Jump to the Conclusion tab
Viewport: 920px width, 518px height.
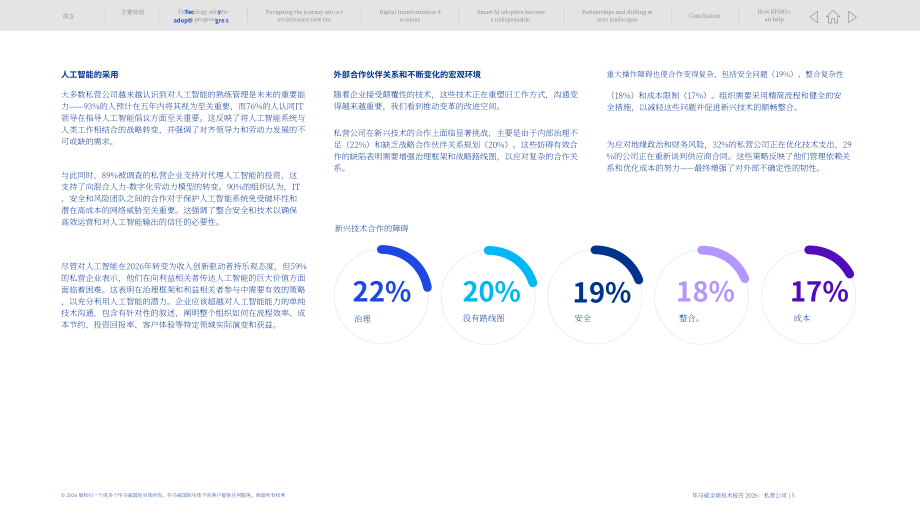tap(704, 16)
